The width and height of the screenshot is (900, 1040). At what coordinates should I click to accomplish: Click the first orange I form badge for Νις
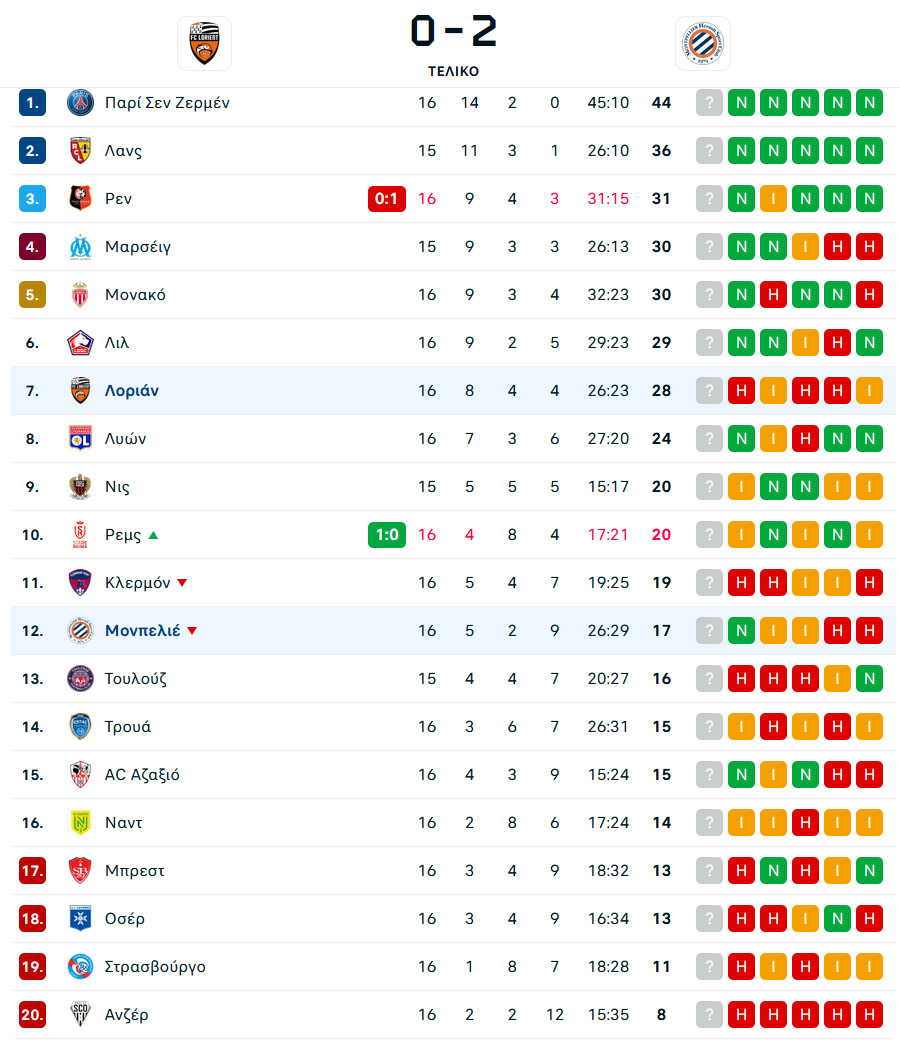[741, 487]
